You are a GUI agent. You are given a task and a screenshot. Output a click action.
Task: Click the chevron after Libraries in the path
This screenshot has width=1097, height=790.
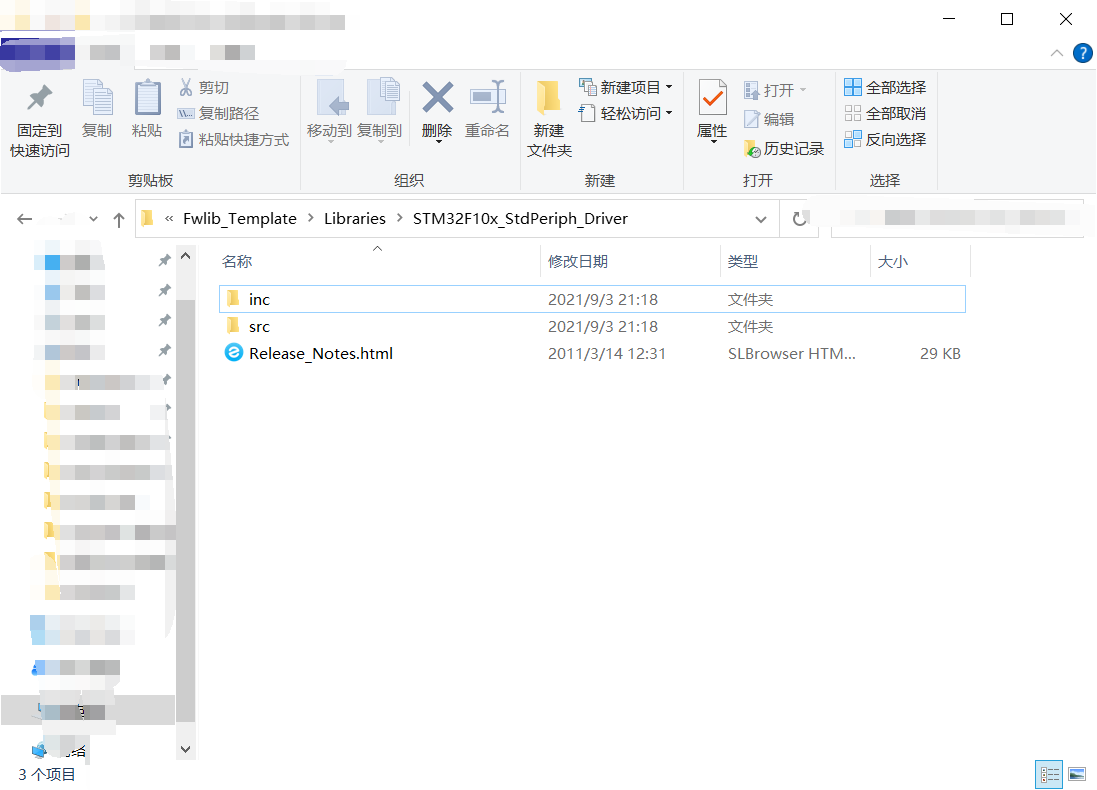(x=399, y=218)
